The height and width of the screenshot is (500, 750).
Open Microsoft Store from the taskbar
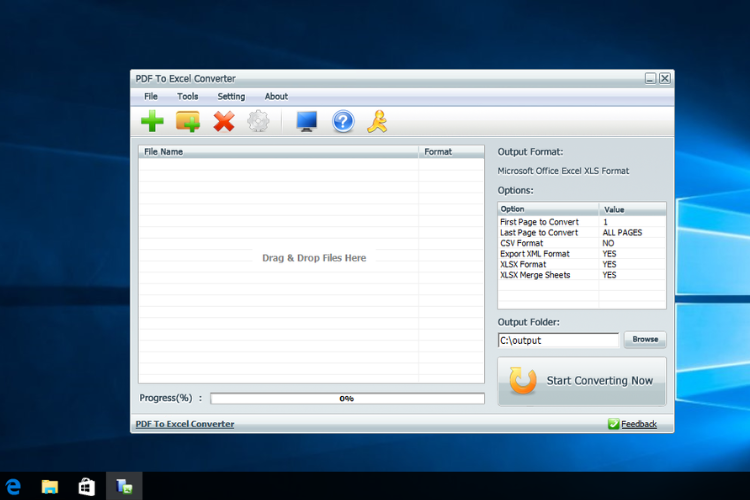point(87,487)
